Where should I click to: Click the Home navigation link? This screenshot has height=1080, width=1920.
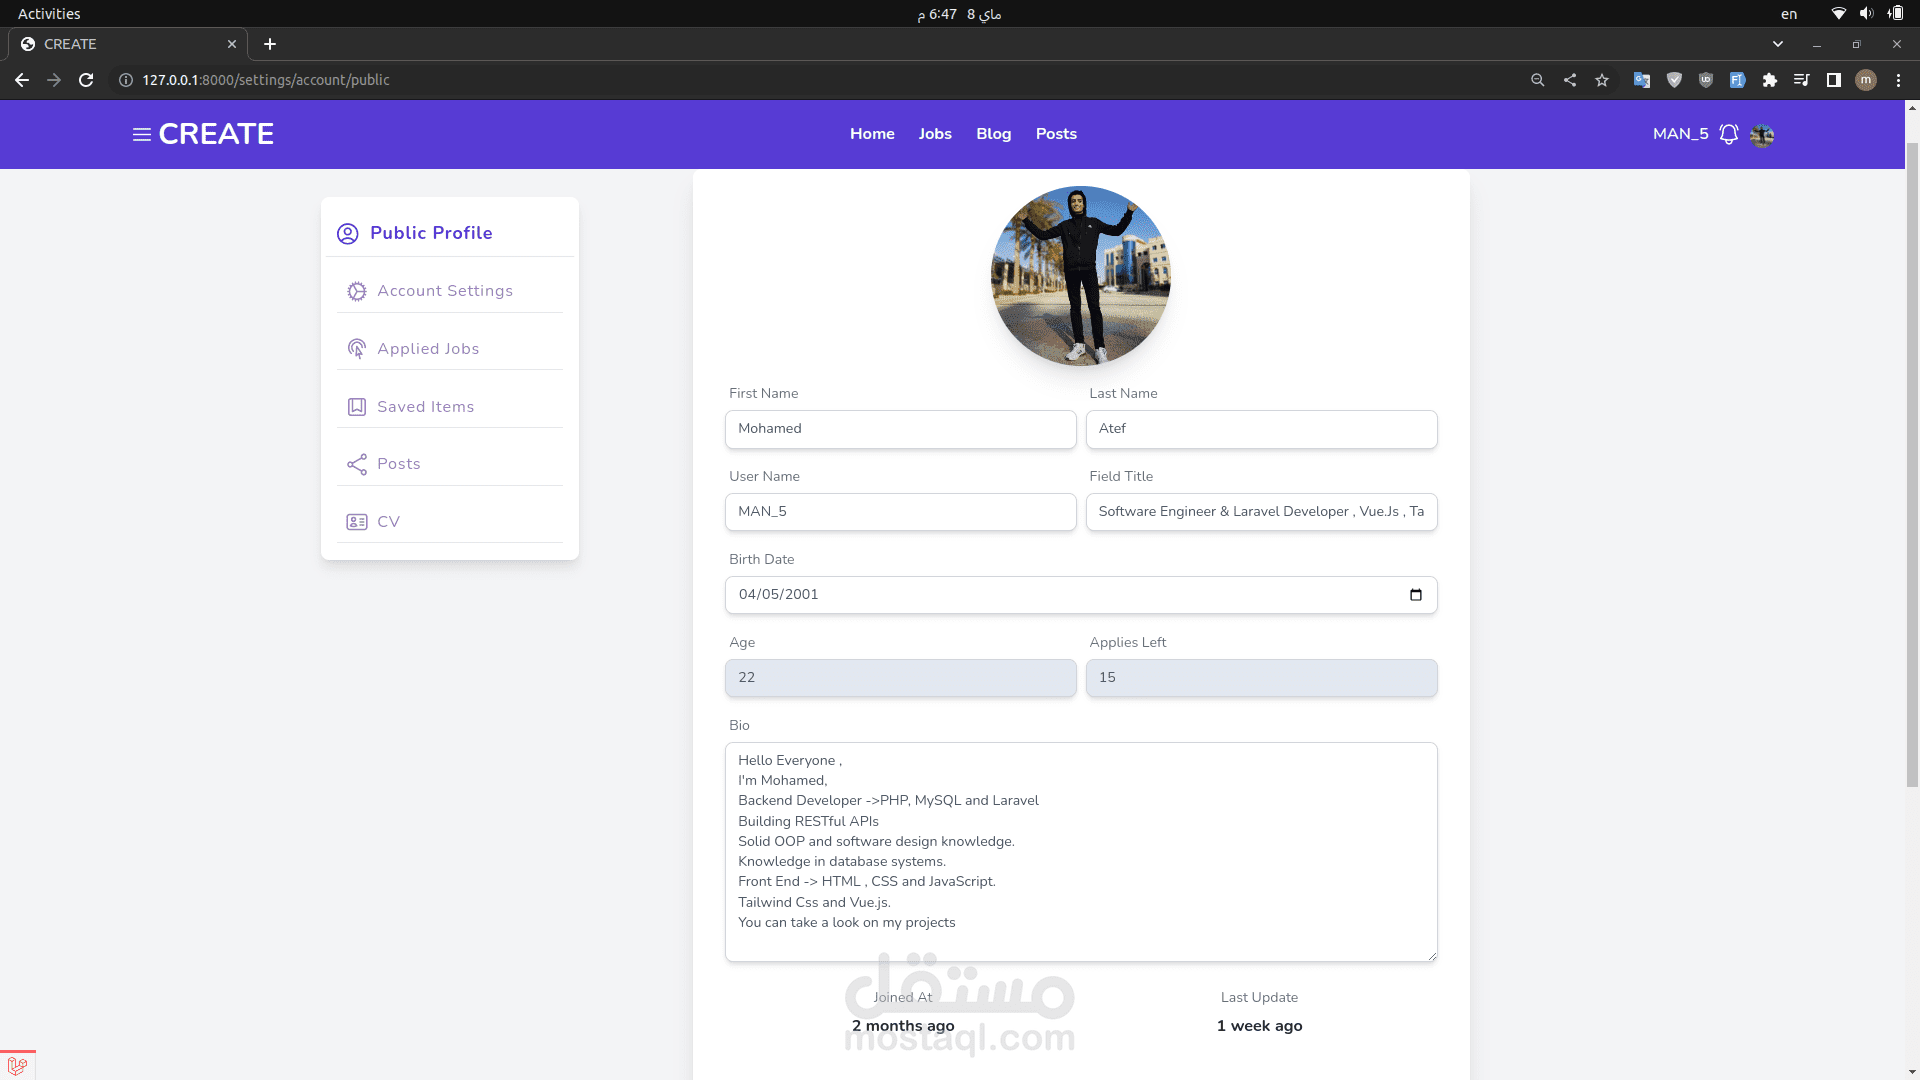[871, 134]
